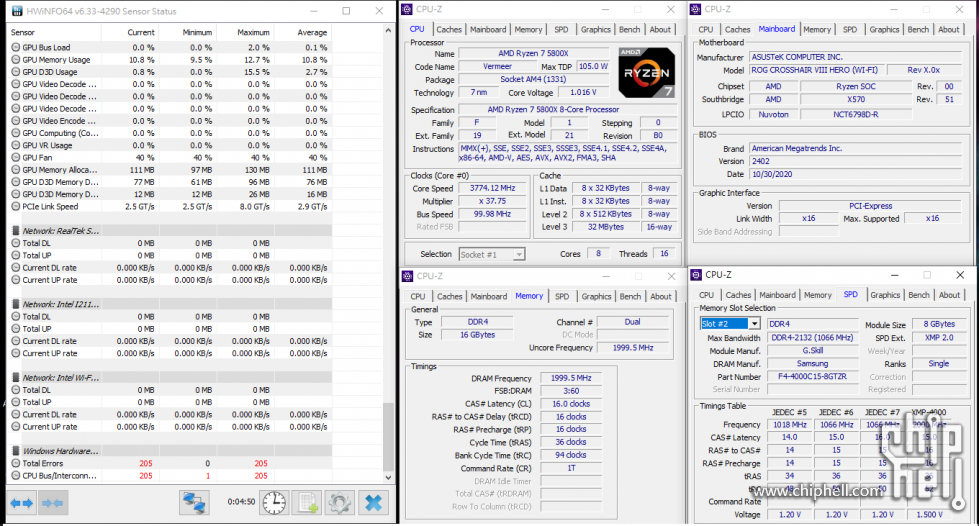This screenshot has width=979, height=526.
Task: Click the collapse-layout inward arrows icon in HWiNFO
Action: (x=52, y=503)
